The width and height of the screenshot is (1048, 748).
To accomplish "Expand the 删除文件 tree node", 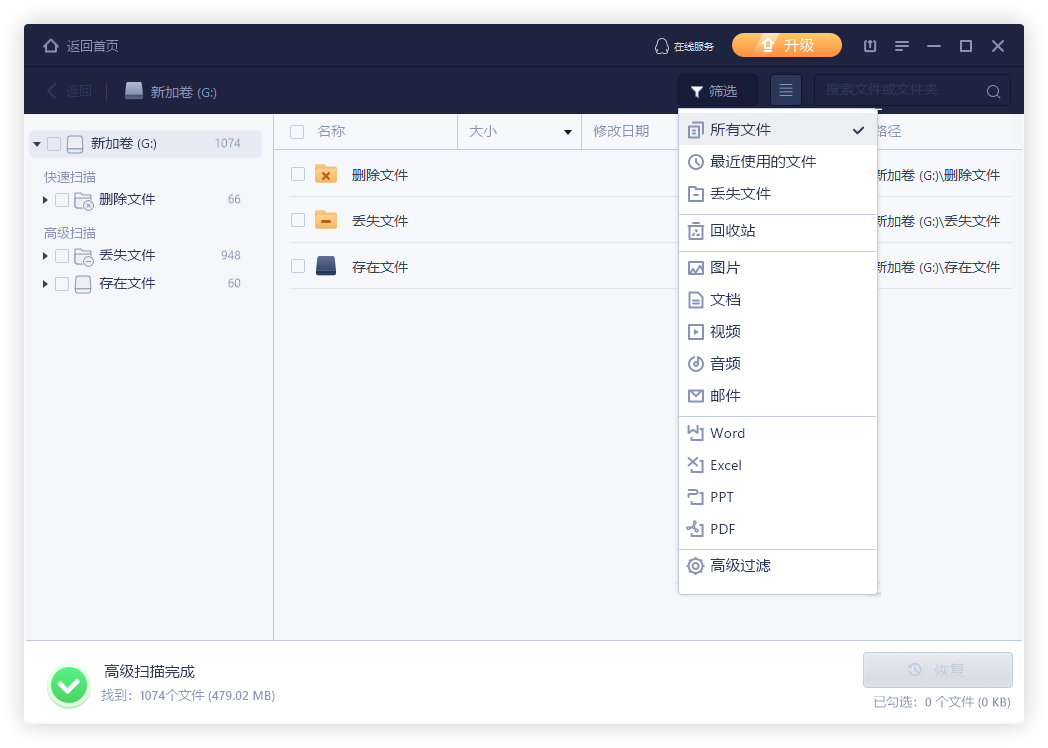I will click(44, 200).
